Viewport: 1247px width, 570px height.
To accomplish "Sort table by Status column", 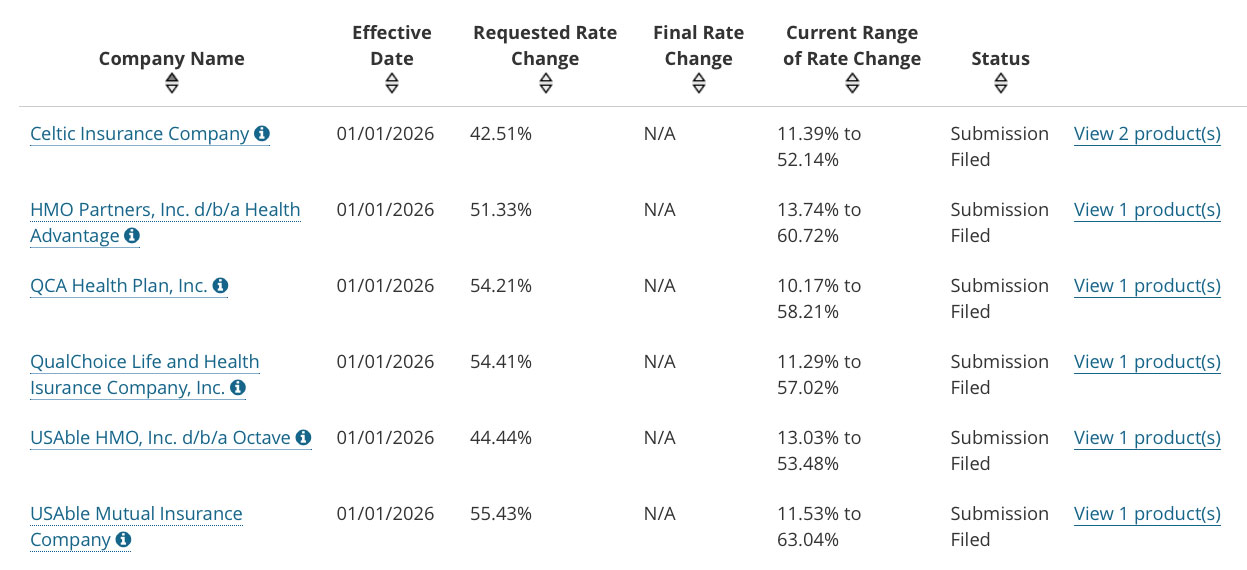I will coord(1000,83).
